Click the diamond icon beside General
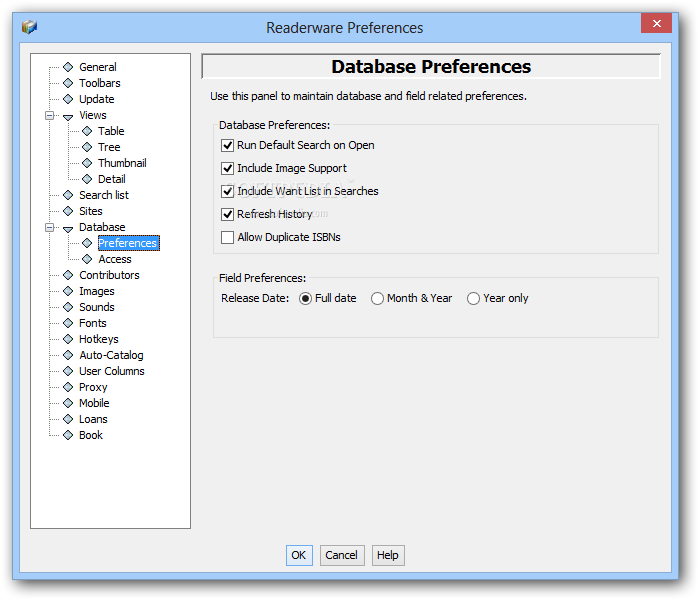 (68, 67)
